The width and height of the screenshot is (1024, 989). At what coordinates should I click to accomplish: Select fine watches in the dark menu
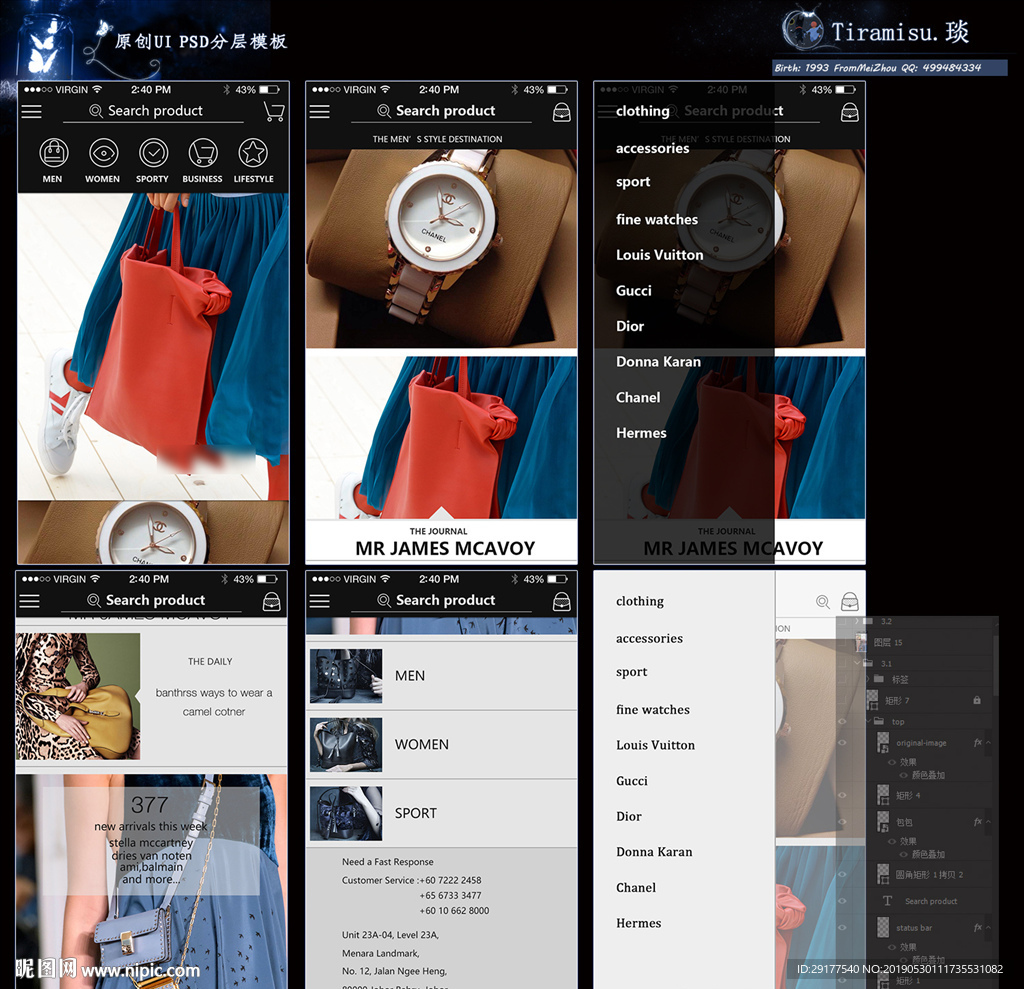(656, 219)
